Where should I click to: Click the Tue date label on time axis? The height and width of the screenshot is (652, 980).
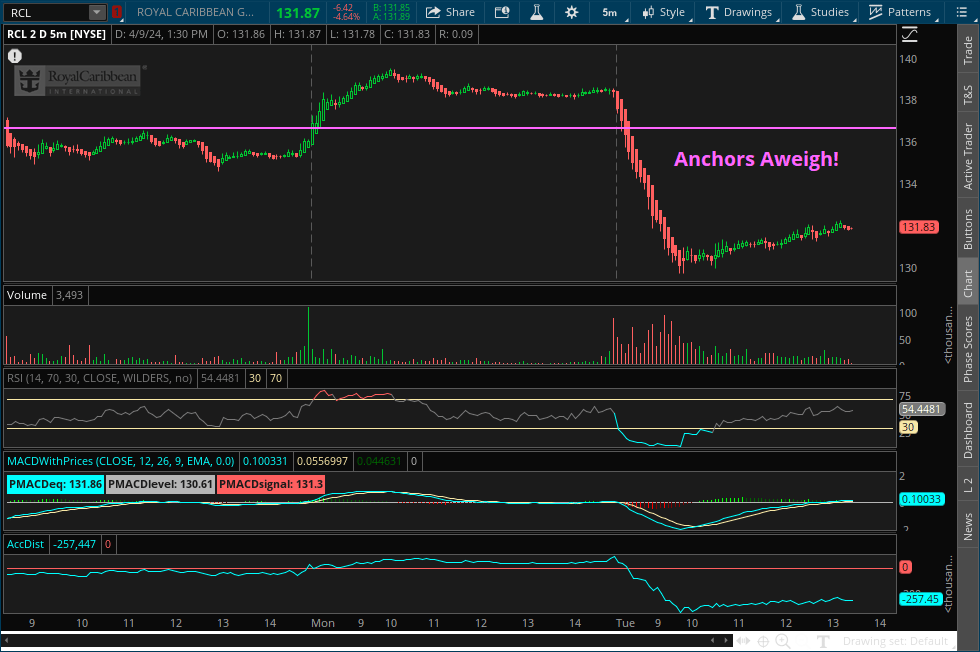(626, 623)
